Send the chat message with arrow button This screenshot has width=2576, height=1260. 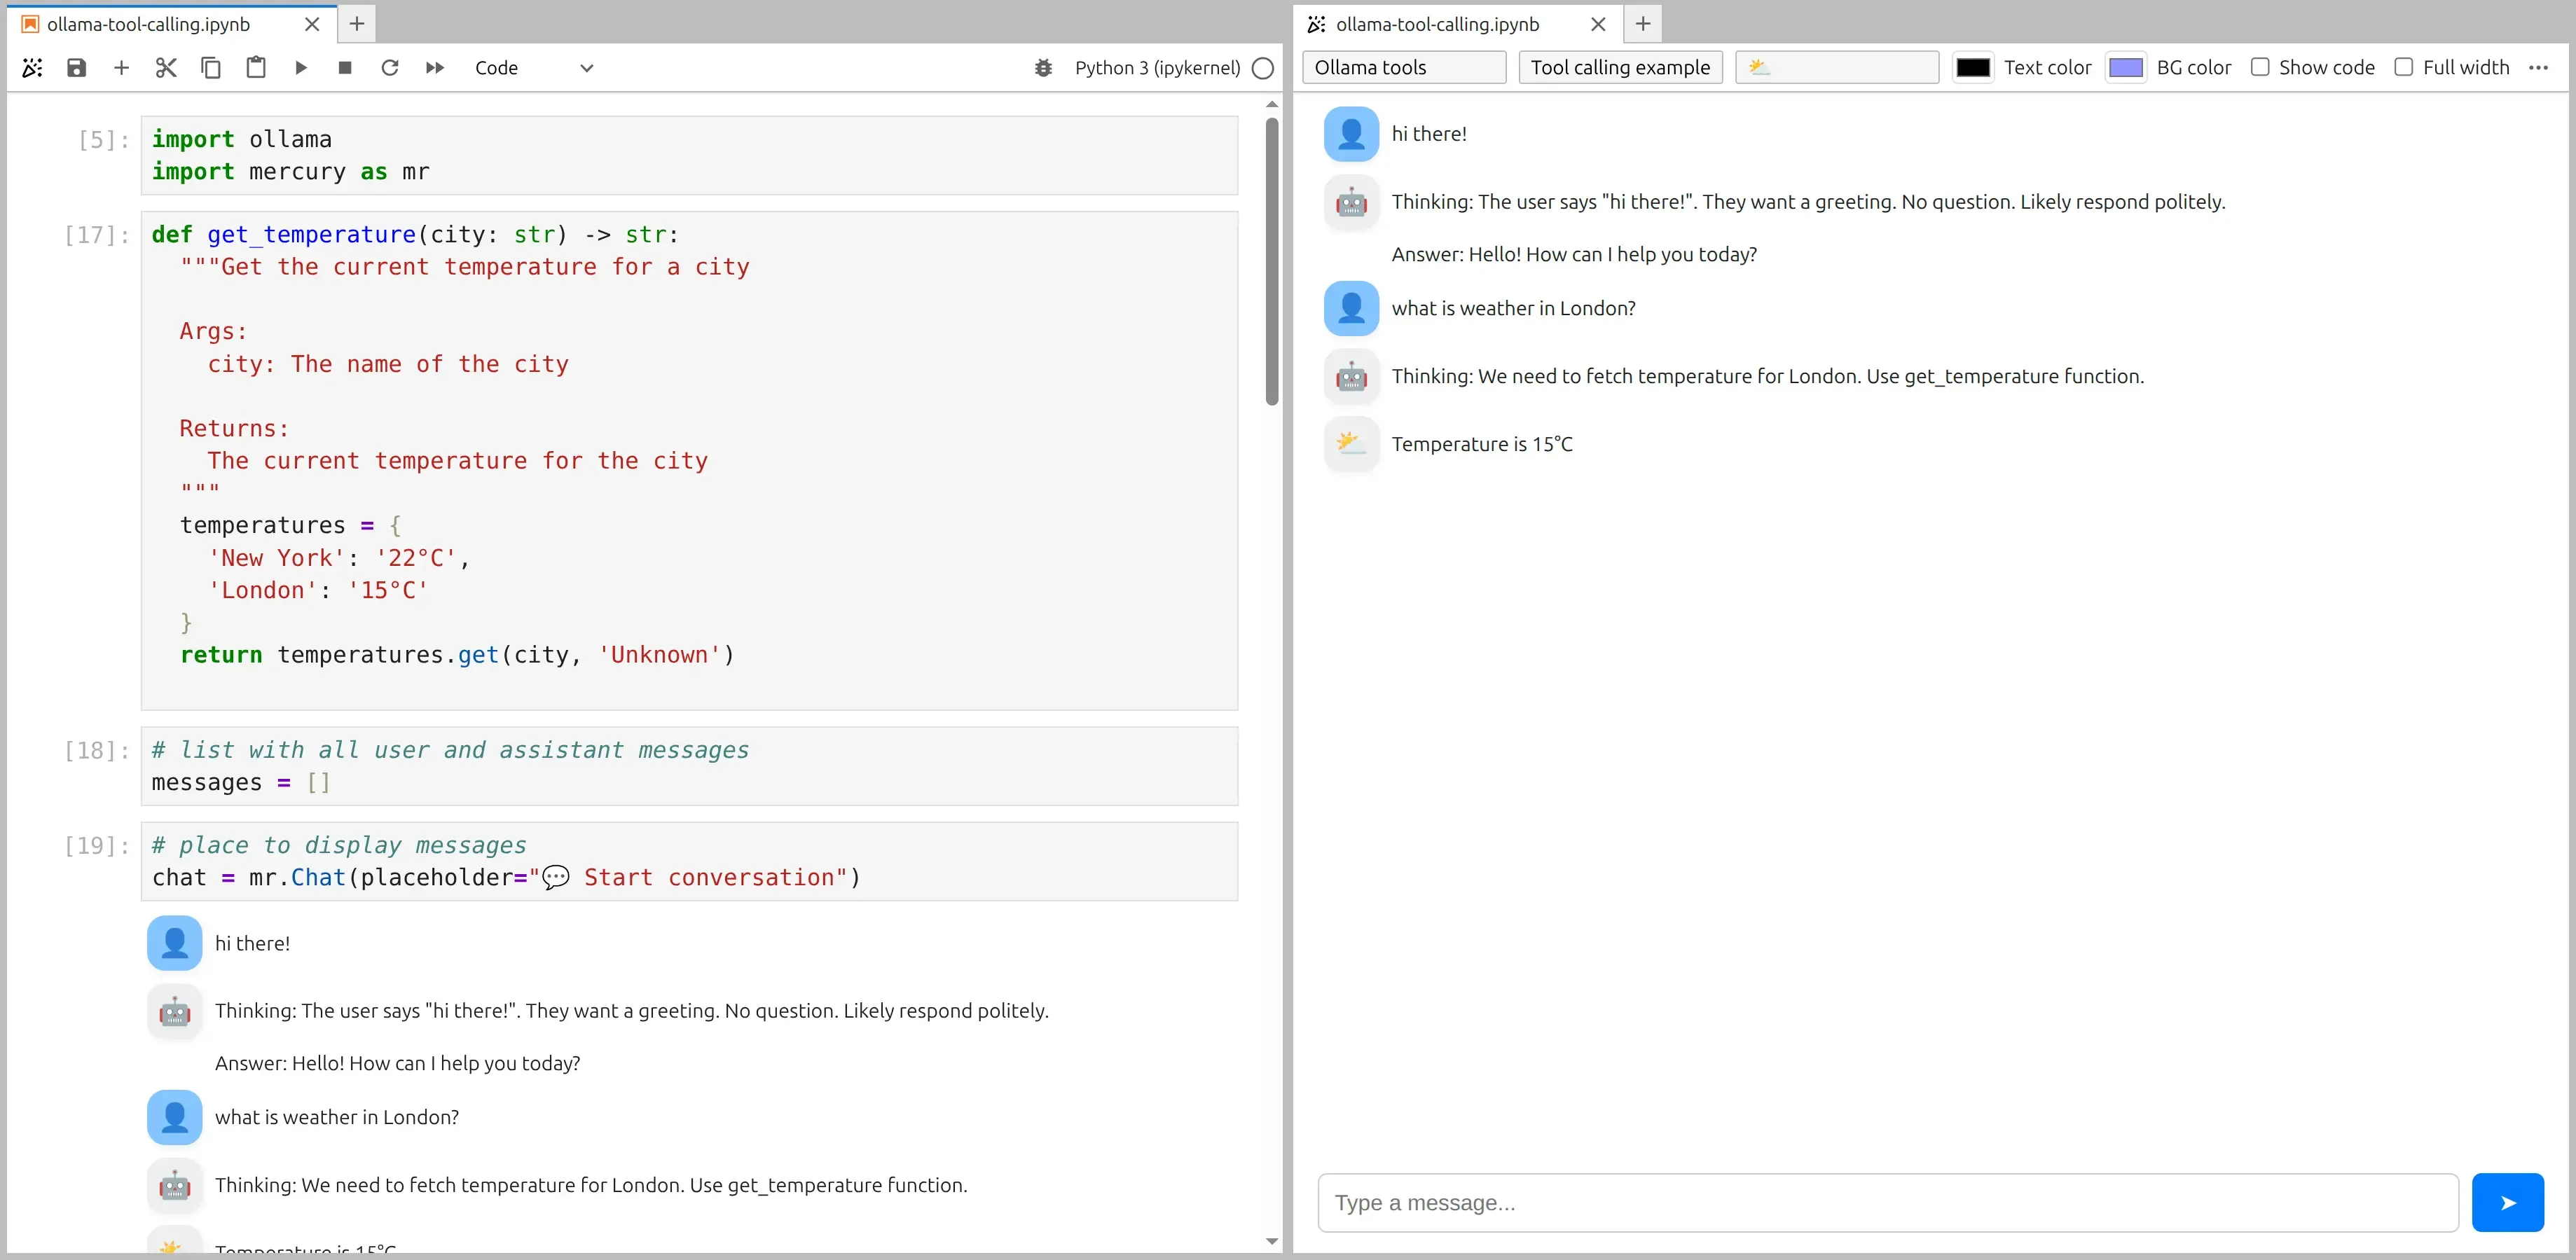coord(2507,1202)
